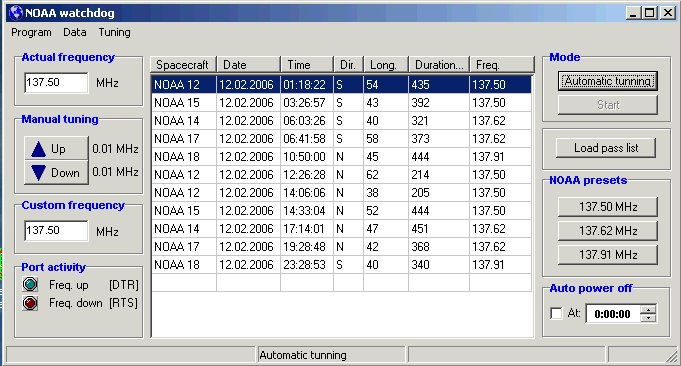This screenshot has height=366, width=681.
Task: Click the Custom frequency input field
Action: 56,231
